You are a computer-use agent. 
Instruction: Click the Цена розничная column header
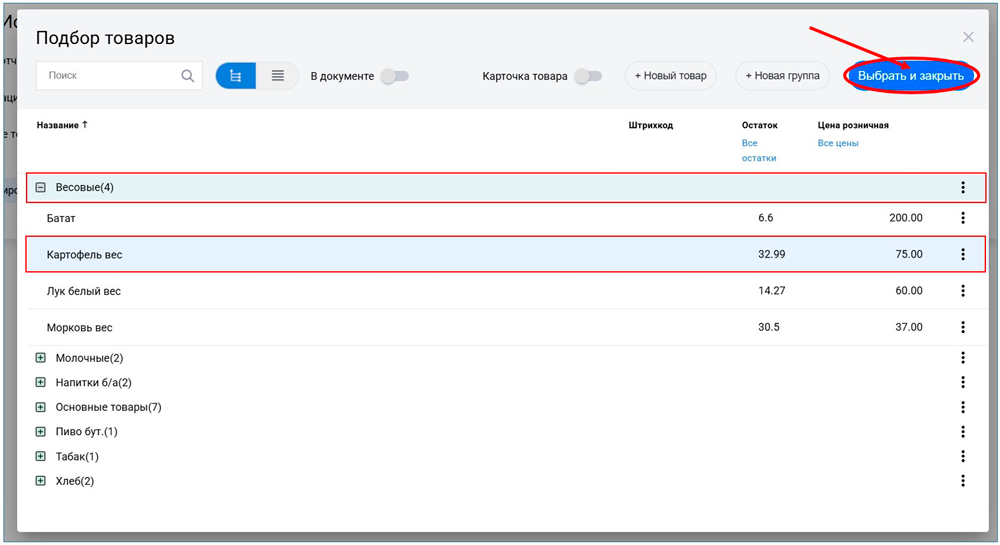coord(853,126)
